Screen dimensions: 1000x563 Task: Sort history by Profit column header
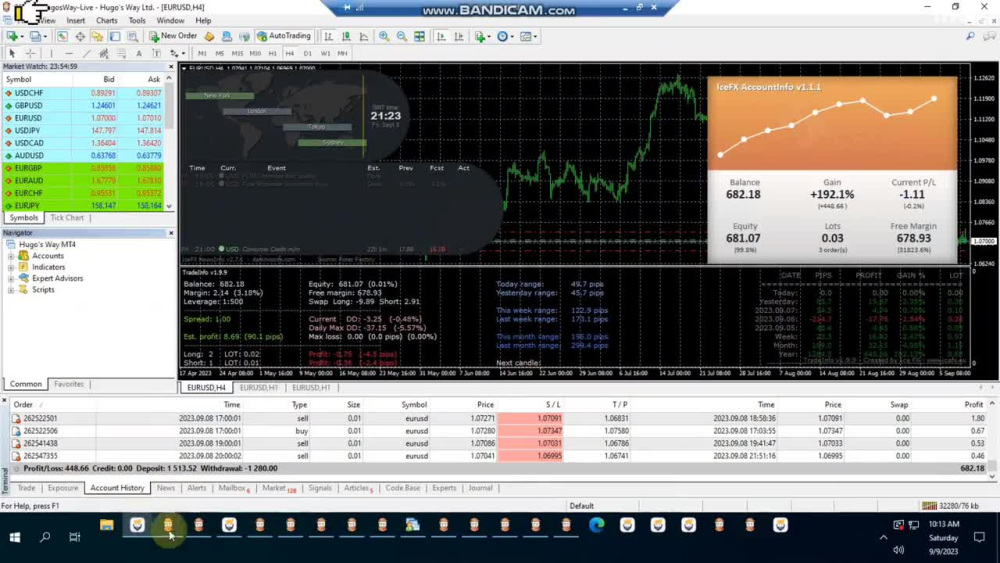point(973,405)
